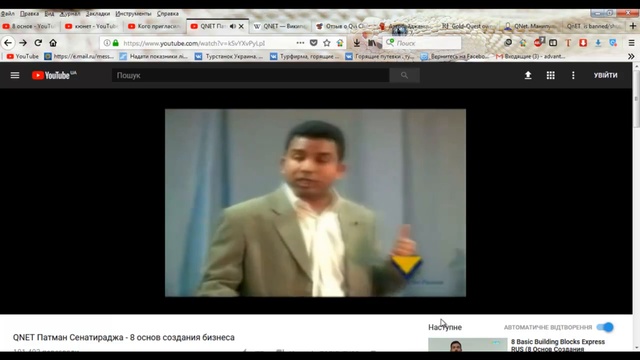Open page actions three-dots in the address bar
640x360 pixels.
click(300, 43)
